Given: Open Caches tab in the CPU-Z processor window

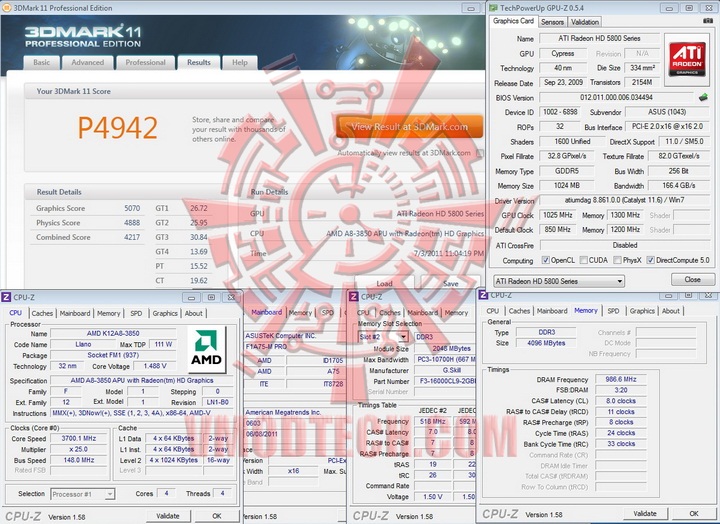Looking at the screenshot, I should tap(42, 313).
